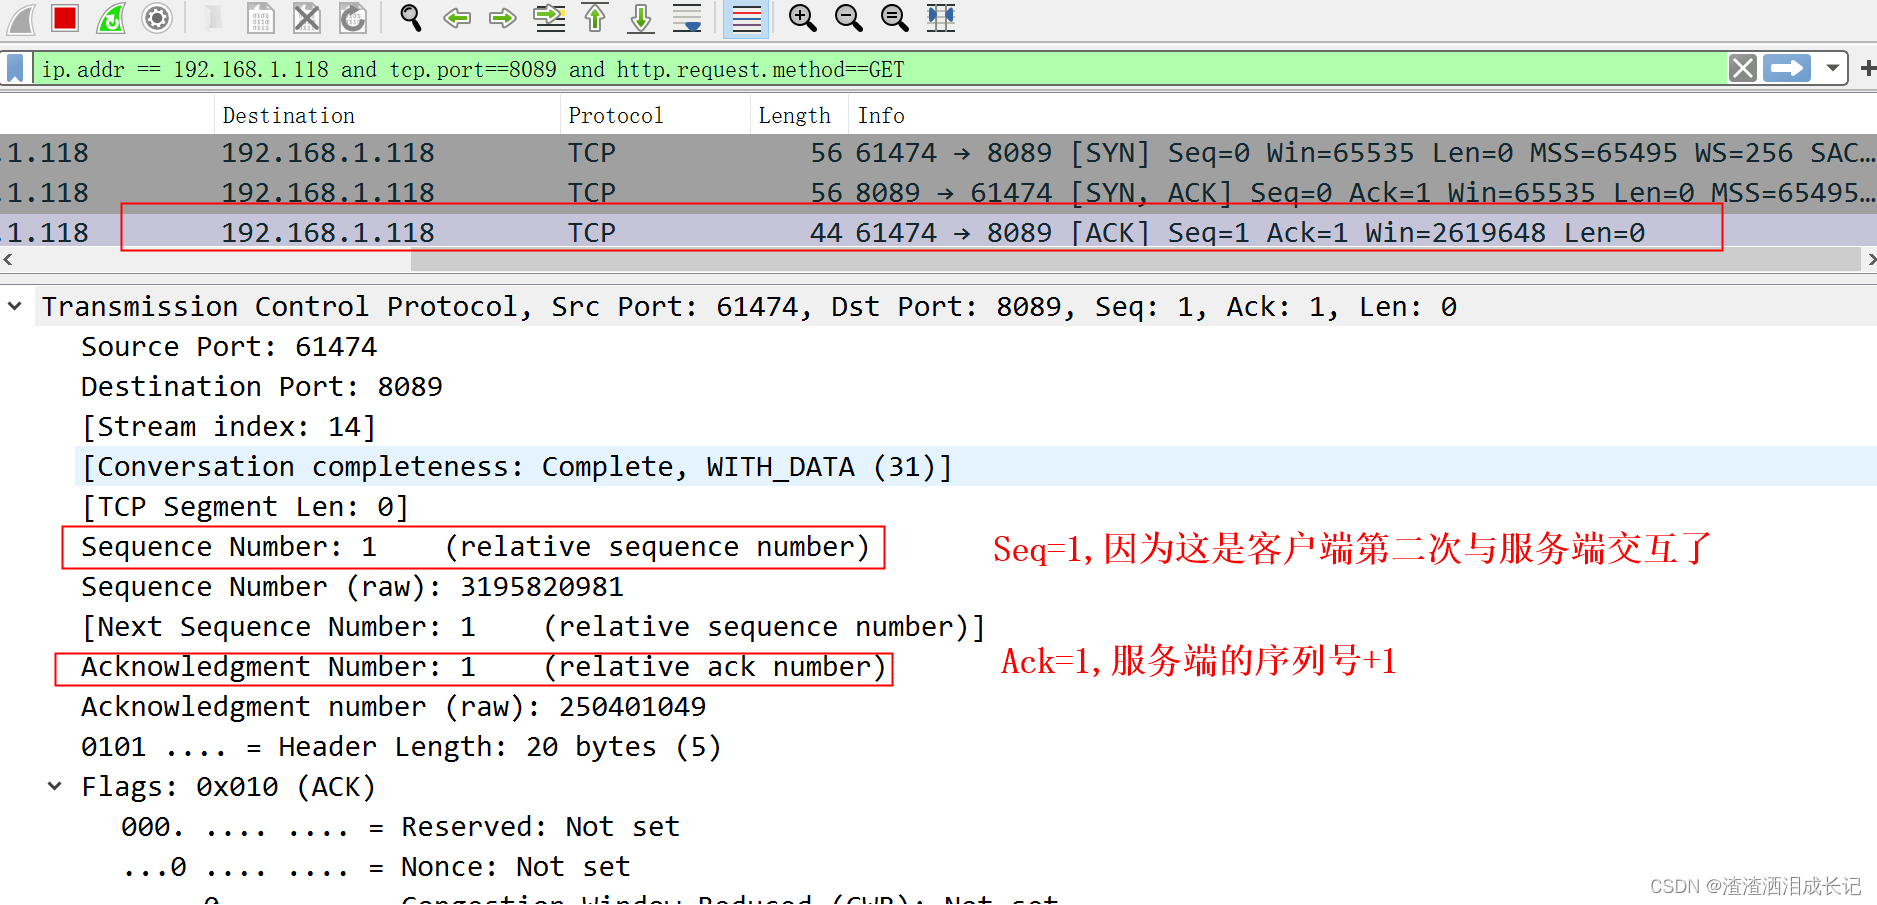This screenshot has width=1877, height=905.
Task: Select the [SYN, ACK] packet row
Action: point(938,193)
